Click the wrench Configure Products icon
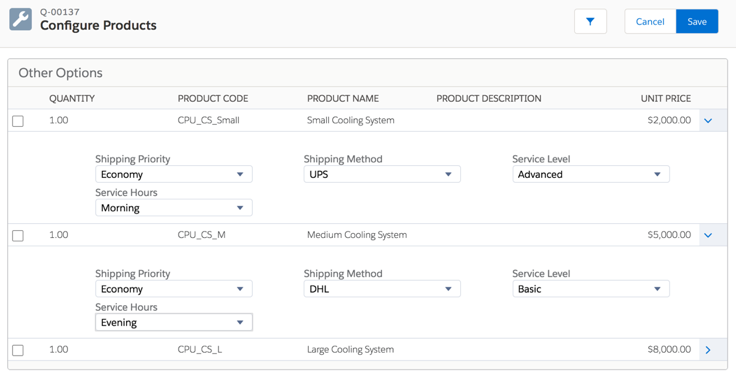736x378 pixels. click(x=21, y=19)
